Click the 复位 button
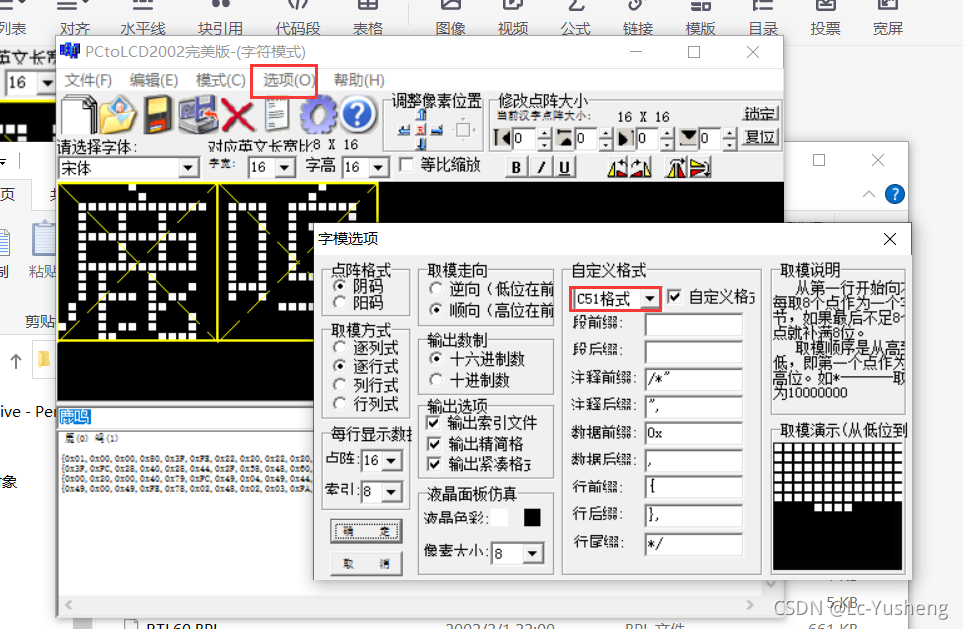 point(760,137)
